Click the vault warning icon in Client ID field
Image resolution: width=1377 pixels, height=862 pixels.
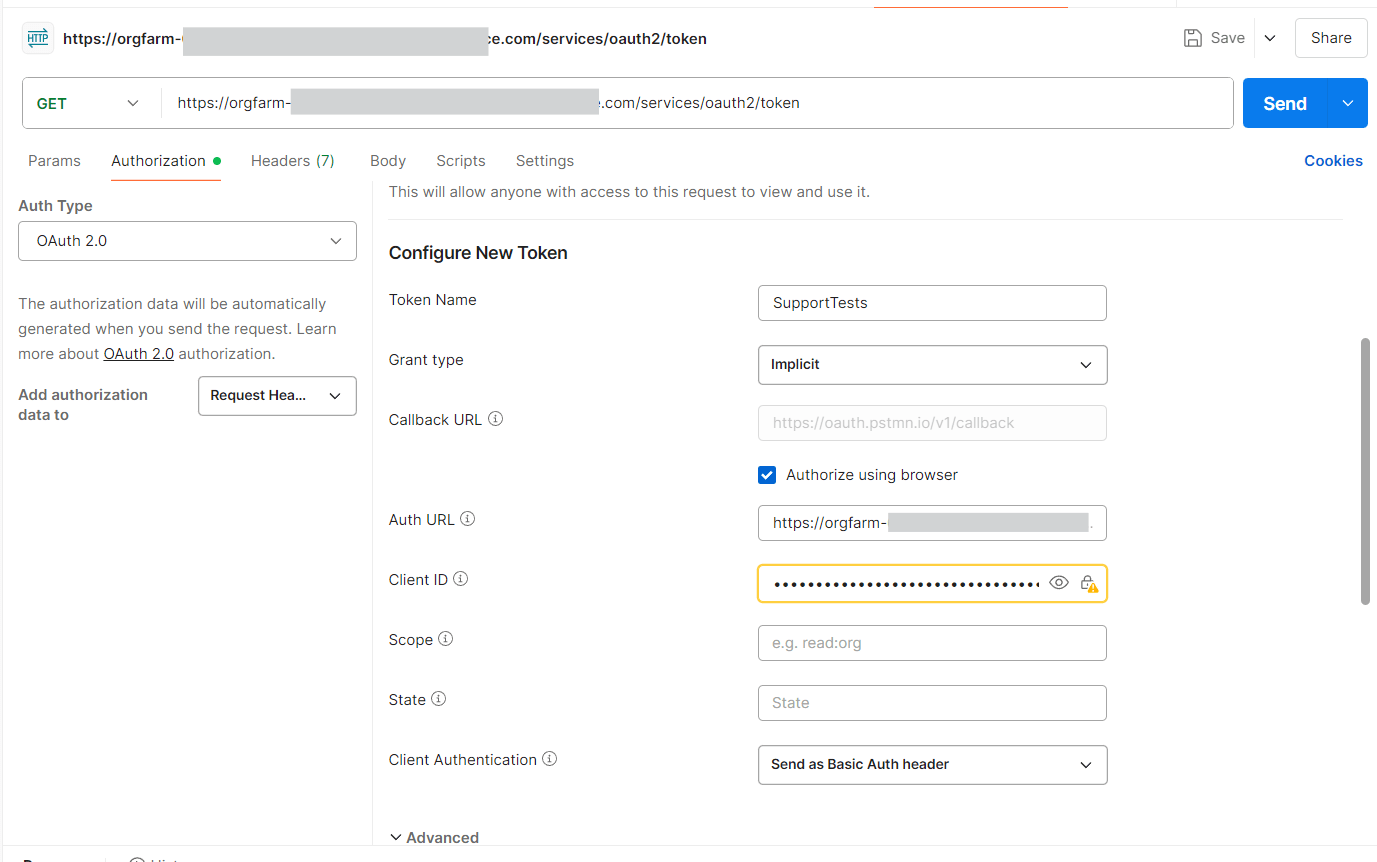click(1090, 583)
